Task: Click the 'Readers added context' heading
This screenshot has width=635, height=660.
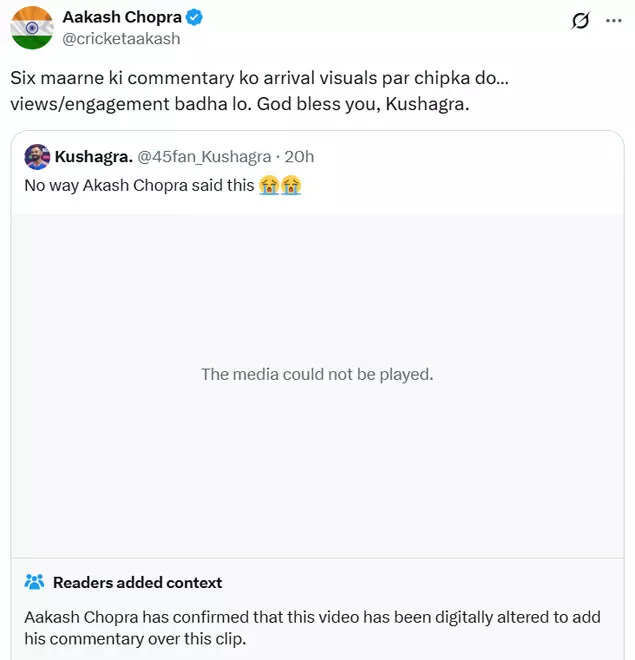Action: pos(137,582)
